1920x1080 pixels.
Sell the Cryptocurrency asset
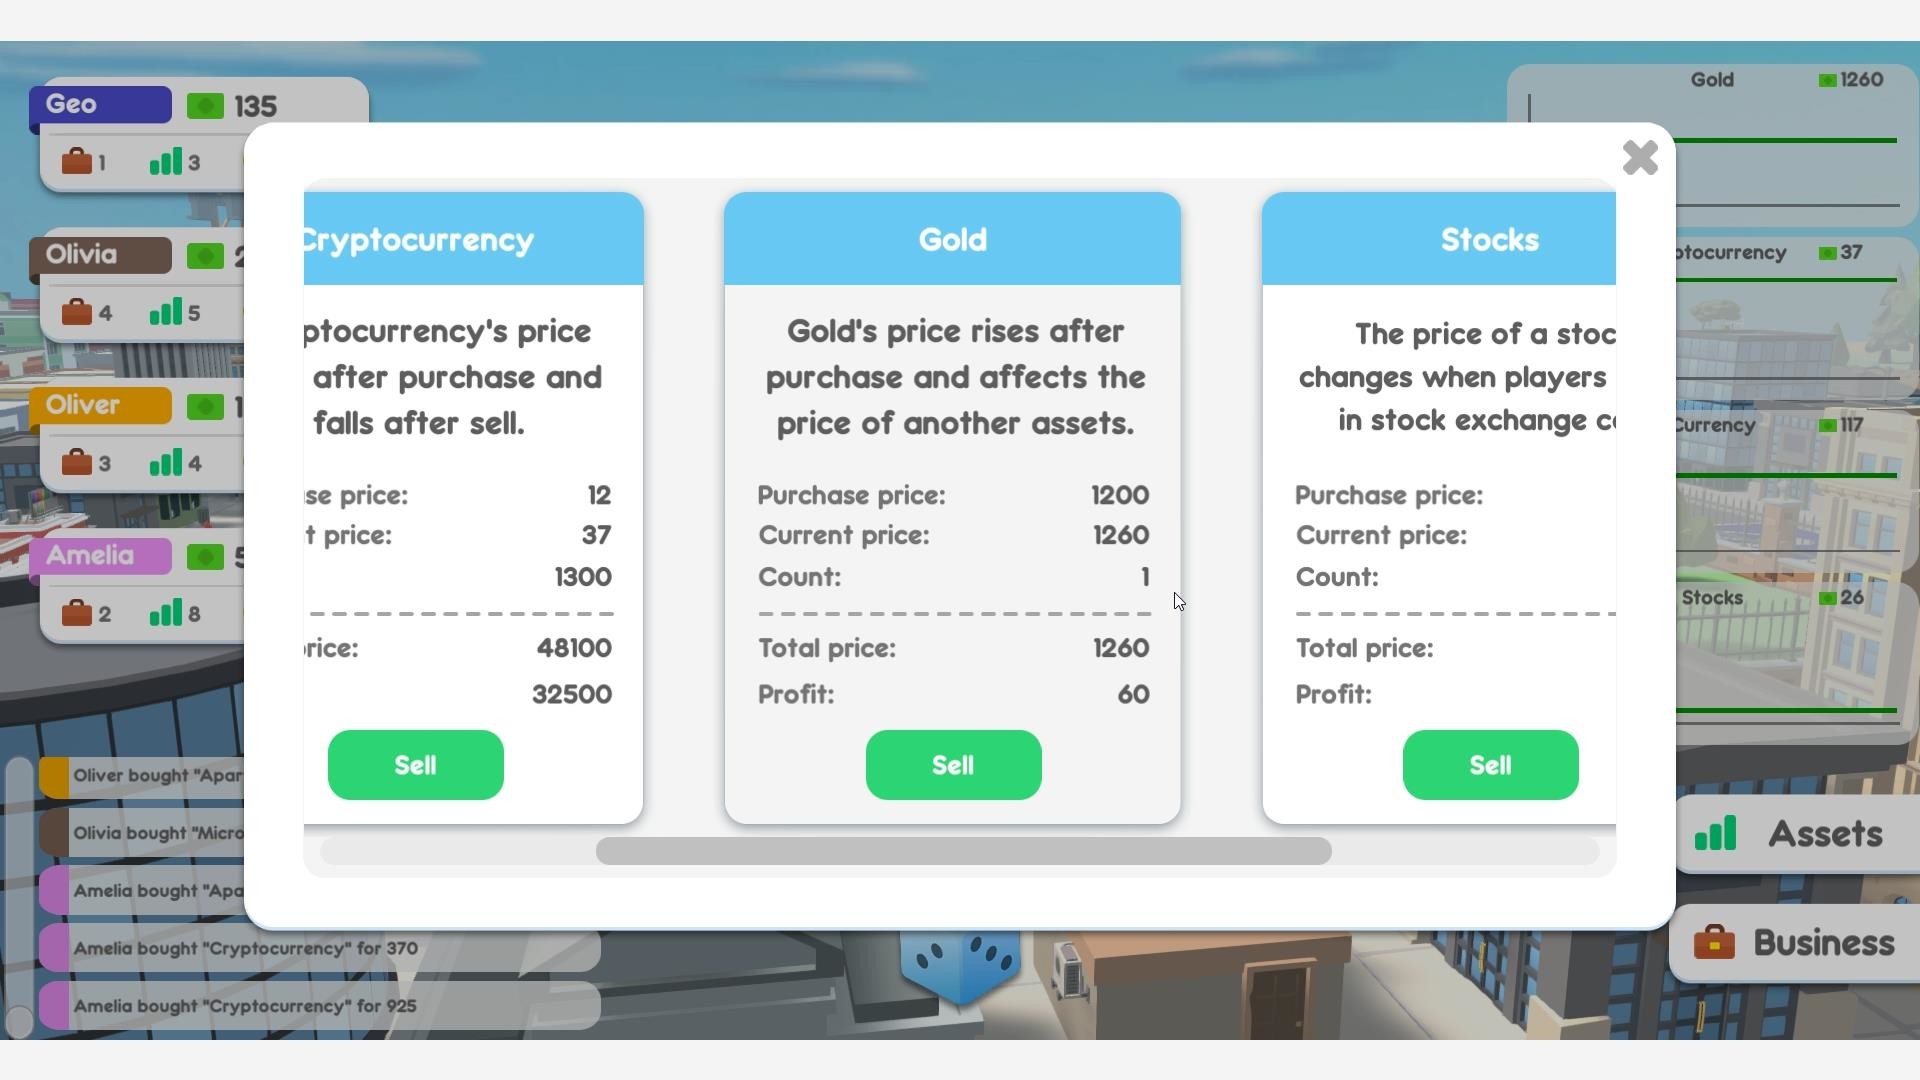tap(415, 765)
